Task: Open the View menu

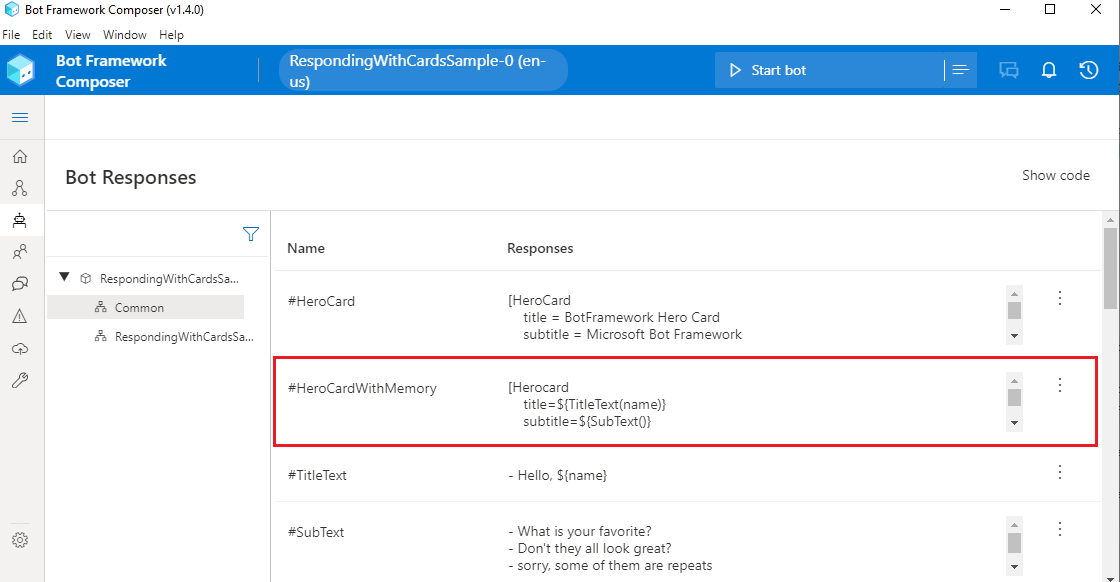Action: [78, 35]
